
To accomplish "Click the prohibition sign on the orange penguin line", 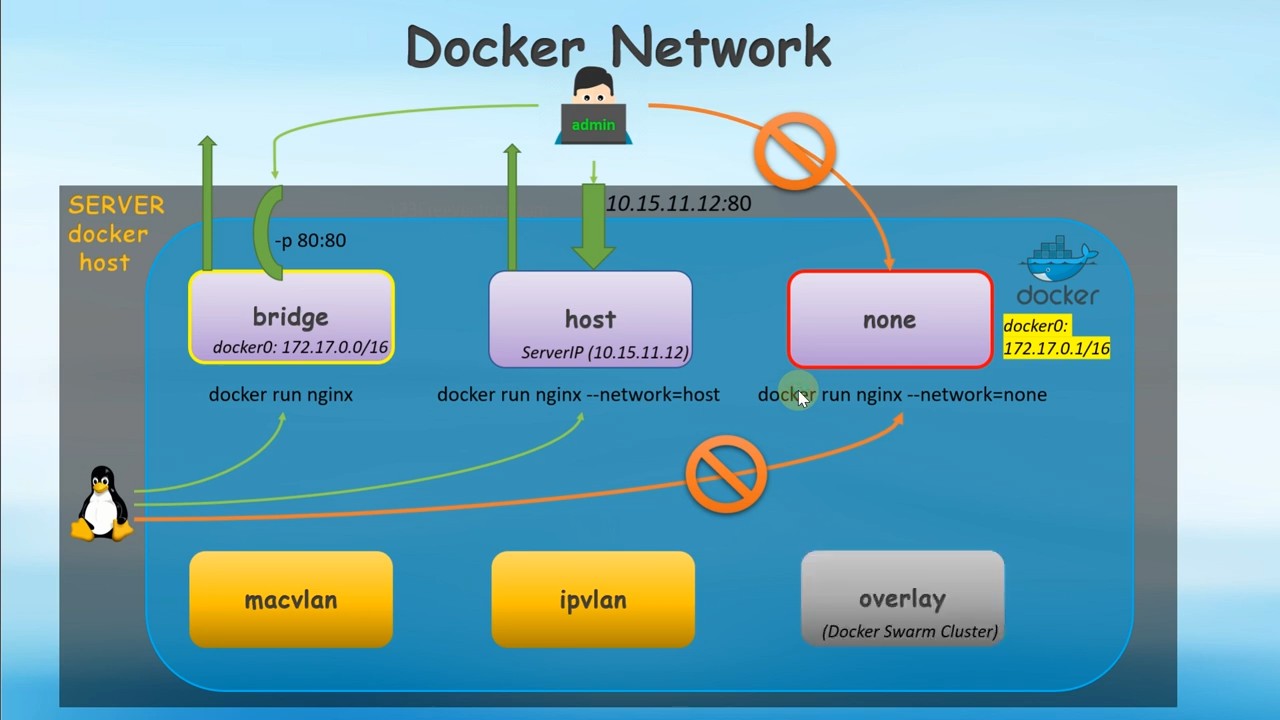I will tap(726, 474).
